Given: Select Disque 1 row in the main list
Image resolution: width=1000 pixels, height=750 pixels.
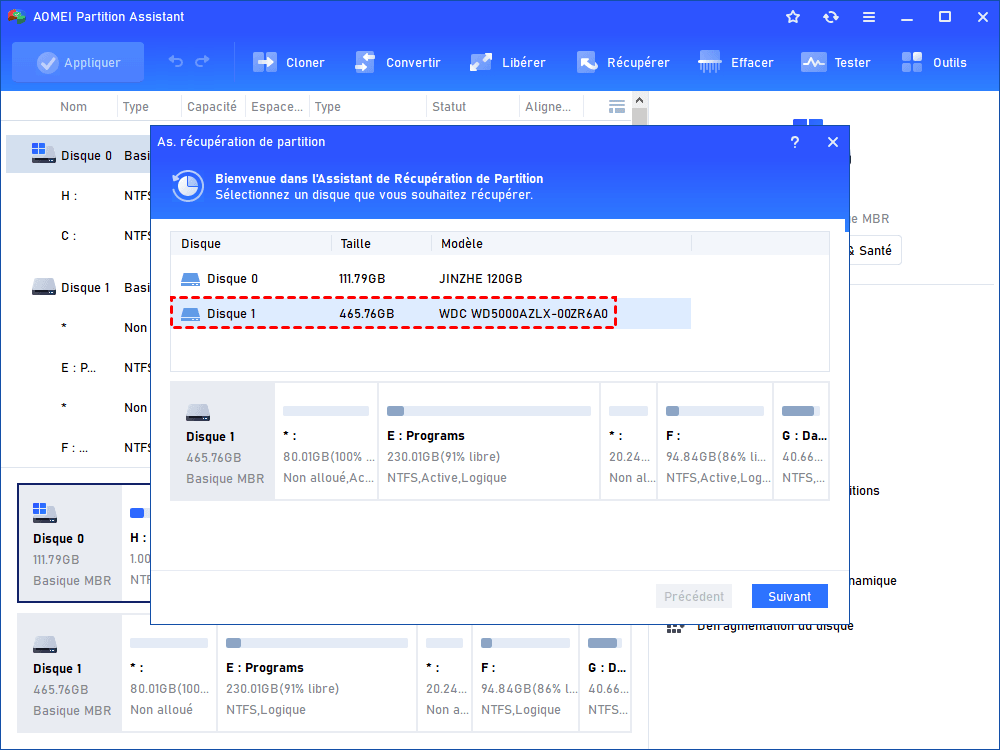Looking at the screenshot, I should click(78, 288).
